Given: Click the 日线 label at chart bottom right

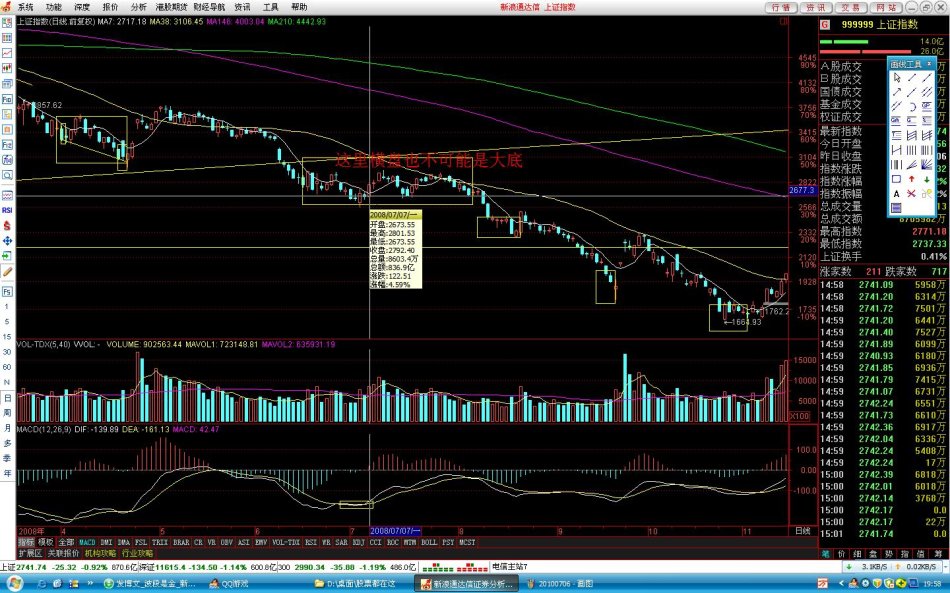Looking at the screenshot, I should [x=803, y=531].
